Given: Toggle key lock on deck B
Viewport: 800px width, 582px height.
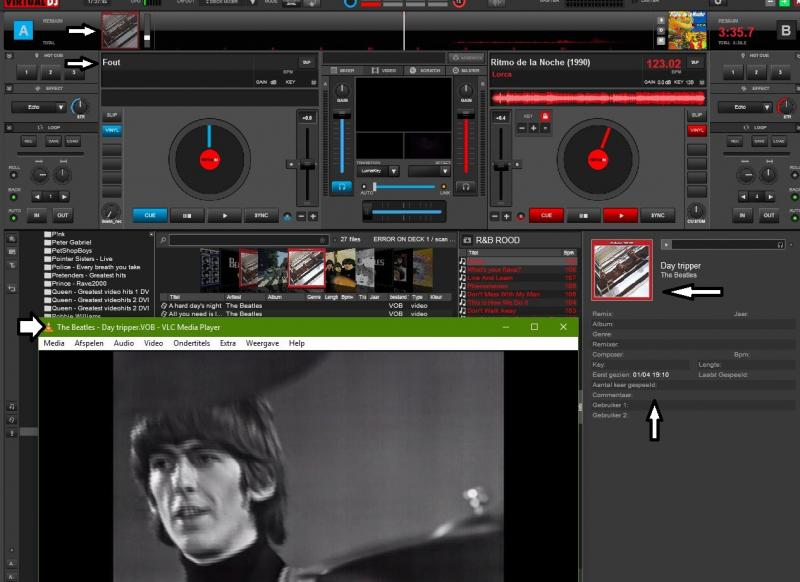Looking at the screenshot, I should [545, 117].
